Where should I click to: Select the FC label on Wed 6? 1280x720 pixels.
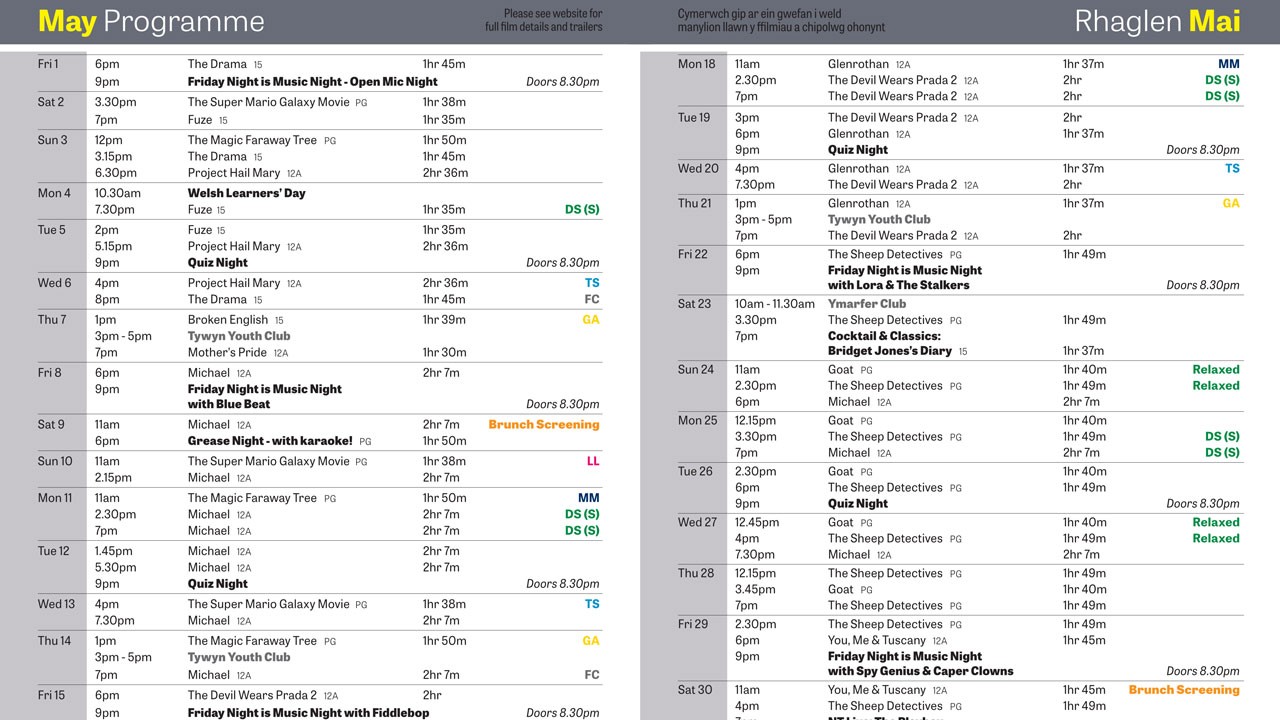pyautogui.click(x=591, y=299)
